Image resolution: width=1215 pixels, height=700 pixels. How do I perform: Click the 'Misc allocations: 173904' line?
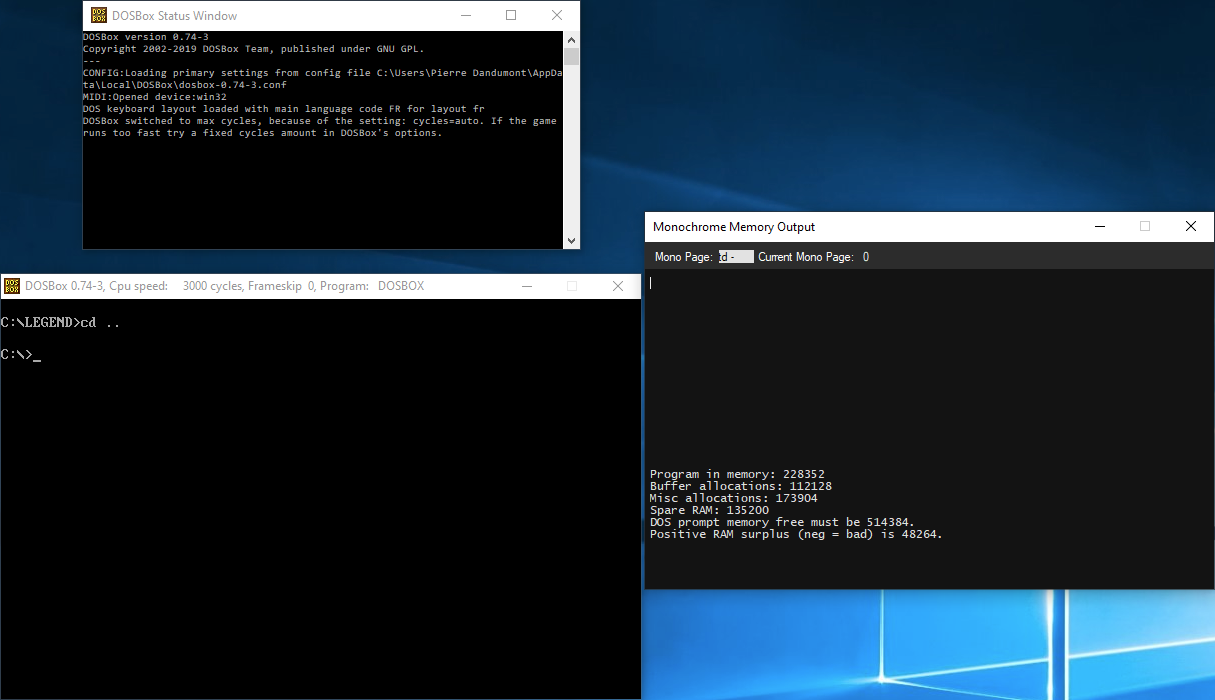[734, 498]
